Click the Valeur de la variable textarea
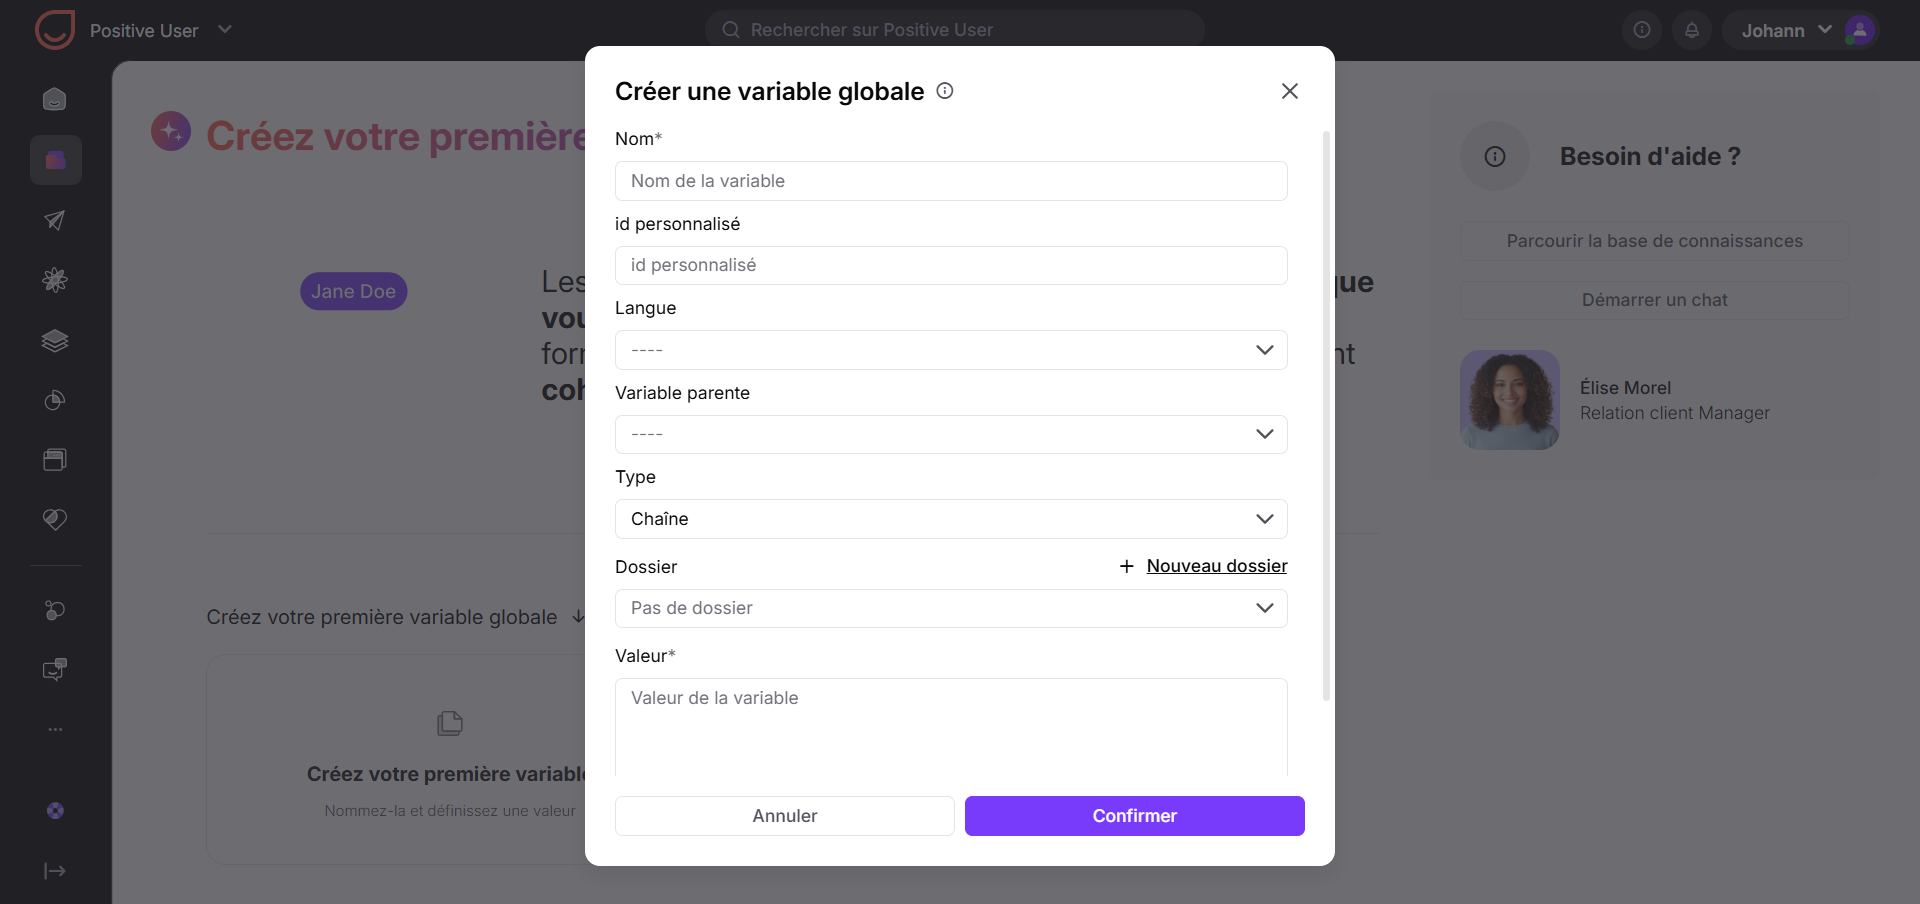Viewport: 1920px width, 904px height. tap(951, 727)
